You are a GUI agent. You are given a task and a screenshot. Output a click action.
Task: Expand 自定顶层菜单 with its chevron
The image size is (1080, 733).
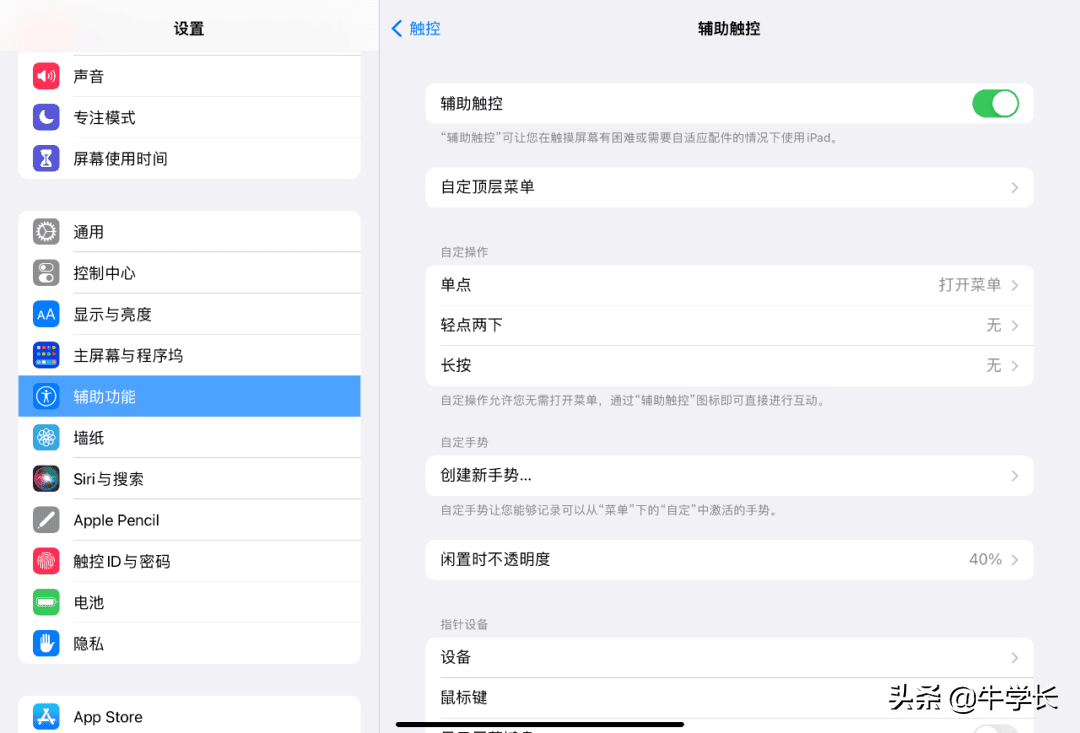(x=1014, y=188)
